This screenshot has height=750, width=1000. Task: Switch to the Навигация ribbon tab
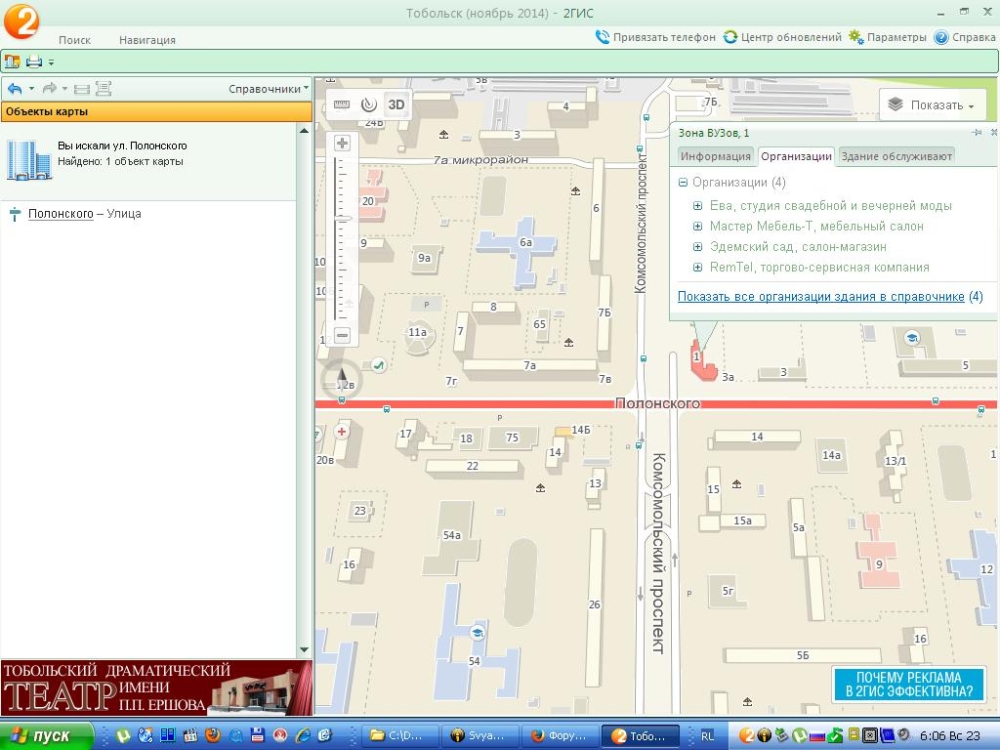click(147, 40)
